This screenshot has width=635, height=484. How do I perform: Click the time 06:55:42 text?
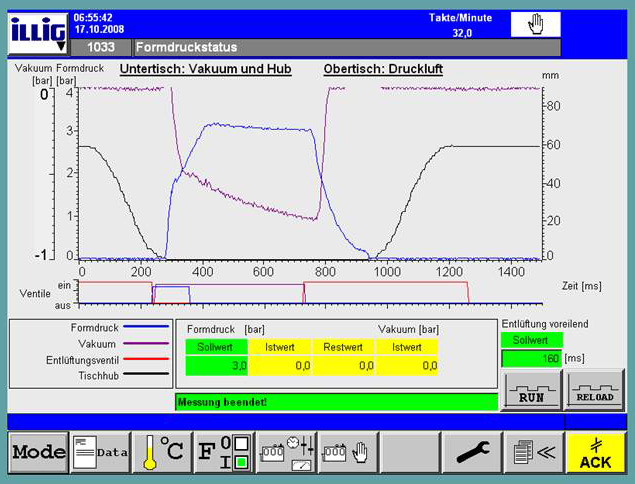click(93, 18)
